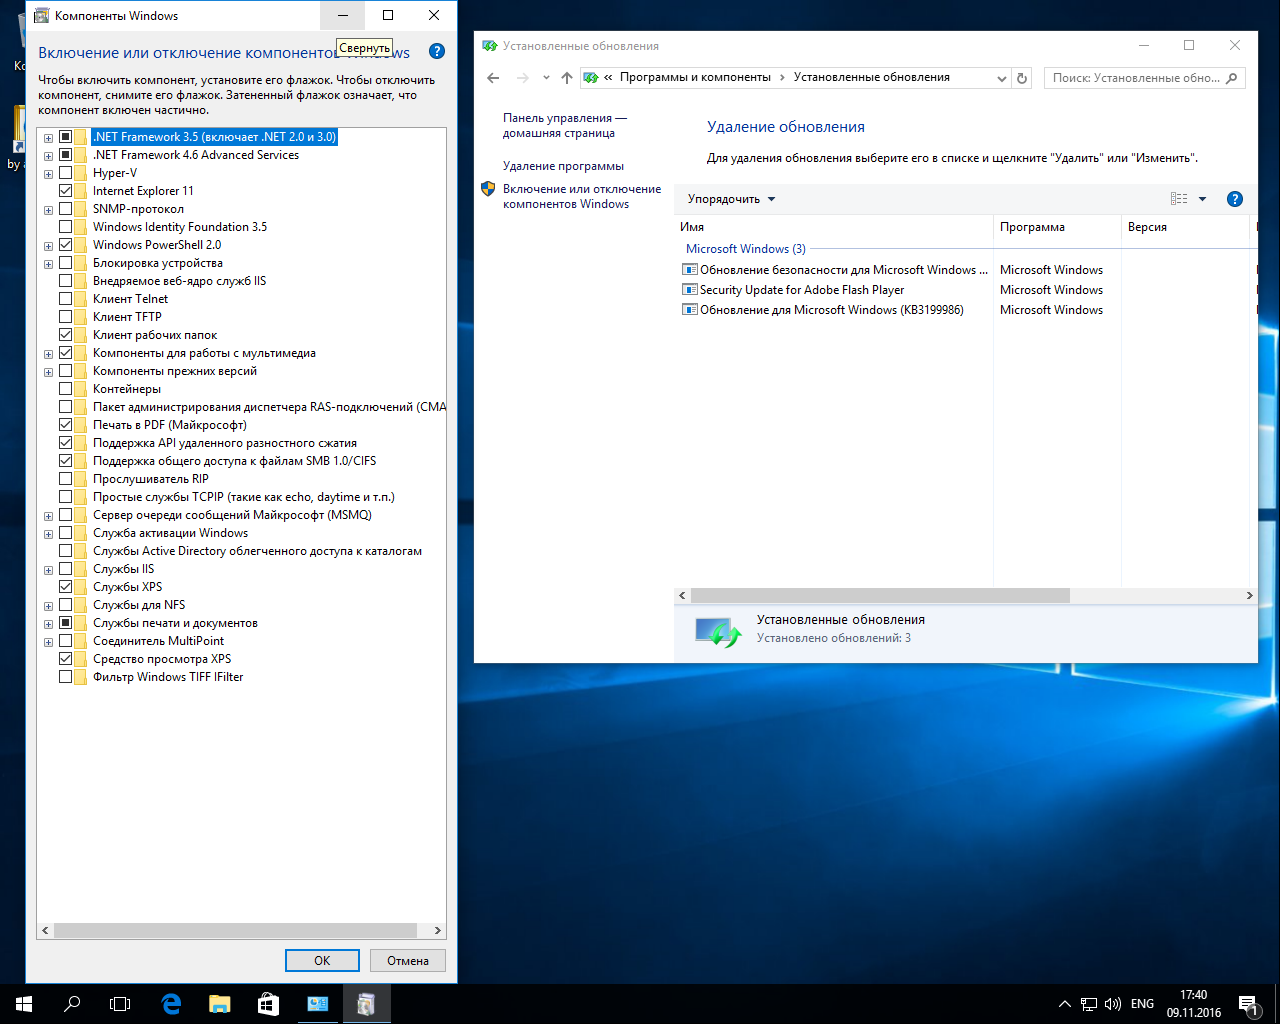Collapse Microsoft Windows (3) group header

[745, 249]
